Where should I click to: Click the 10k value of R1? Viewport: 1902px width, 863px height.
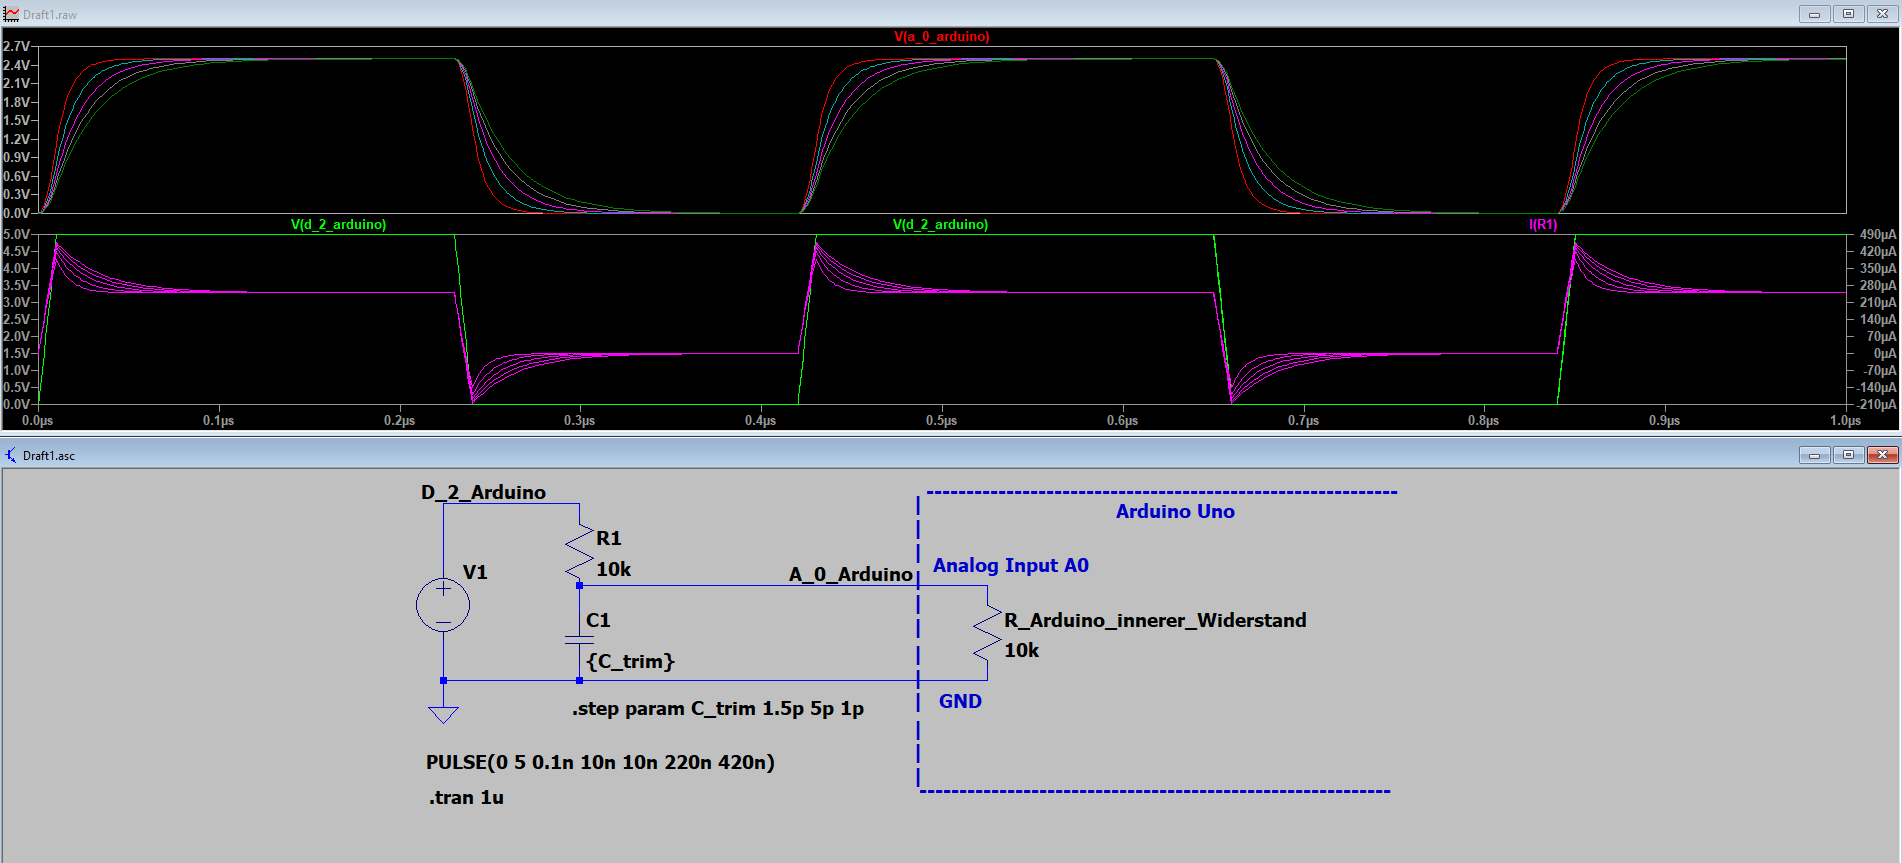click(x=613, y=569)
